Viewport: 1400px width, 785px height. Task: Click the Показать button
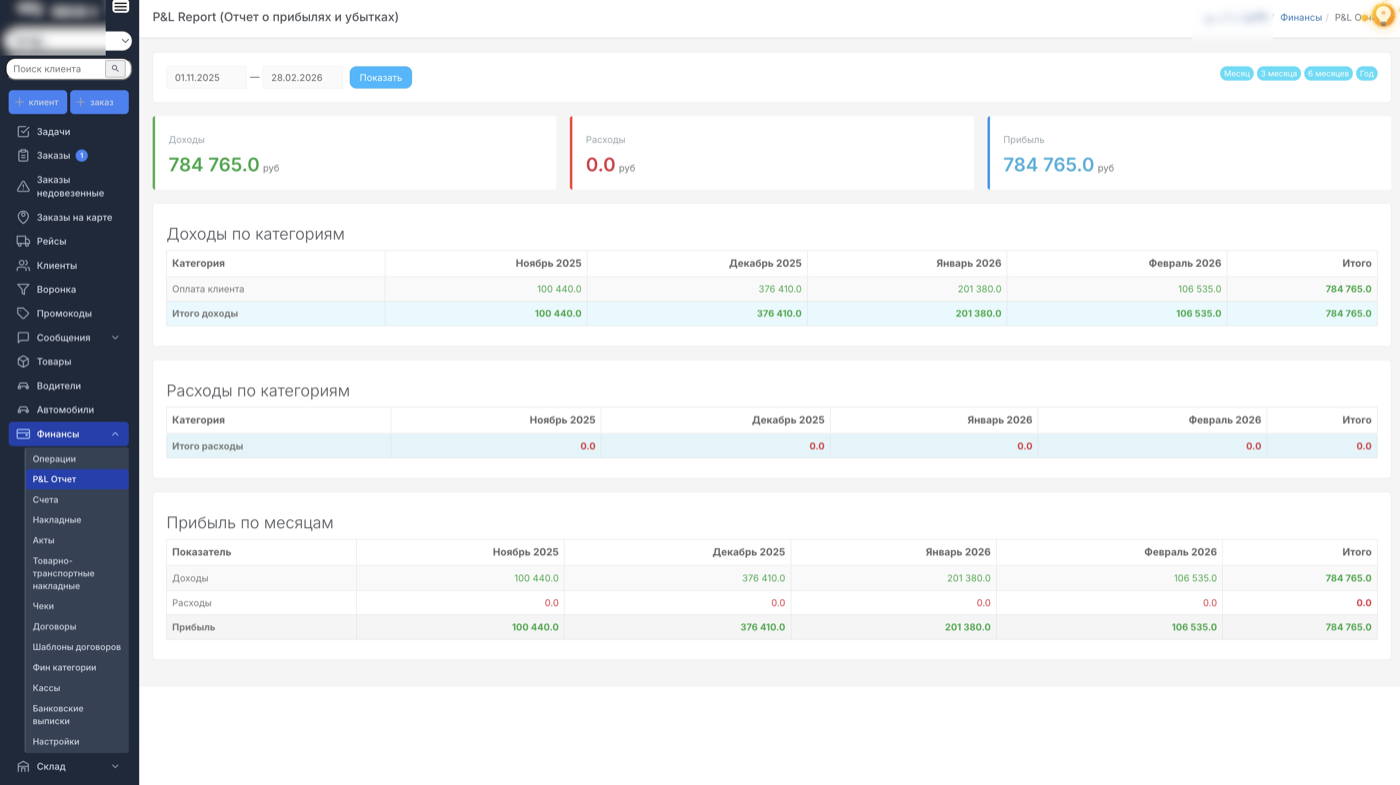(x=380, y=77)
